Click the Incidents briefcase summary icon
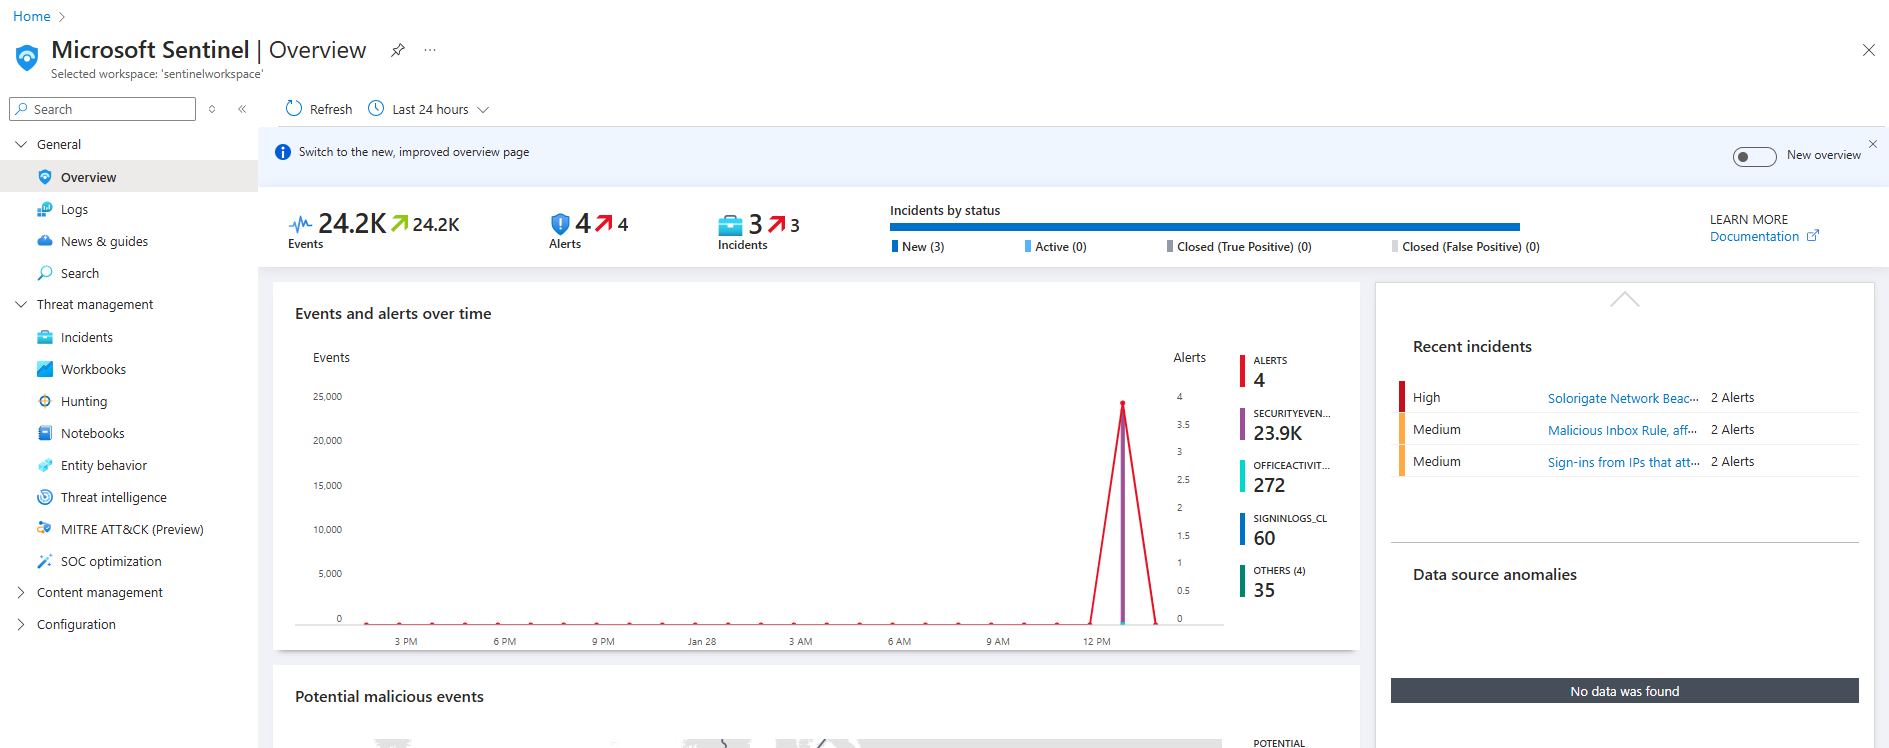This screenshot has height=748, width=1889. (x=730, y=225)
